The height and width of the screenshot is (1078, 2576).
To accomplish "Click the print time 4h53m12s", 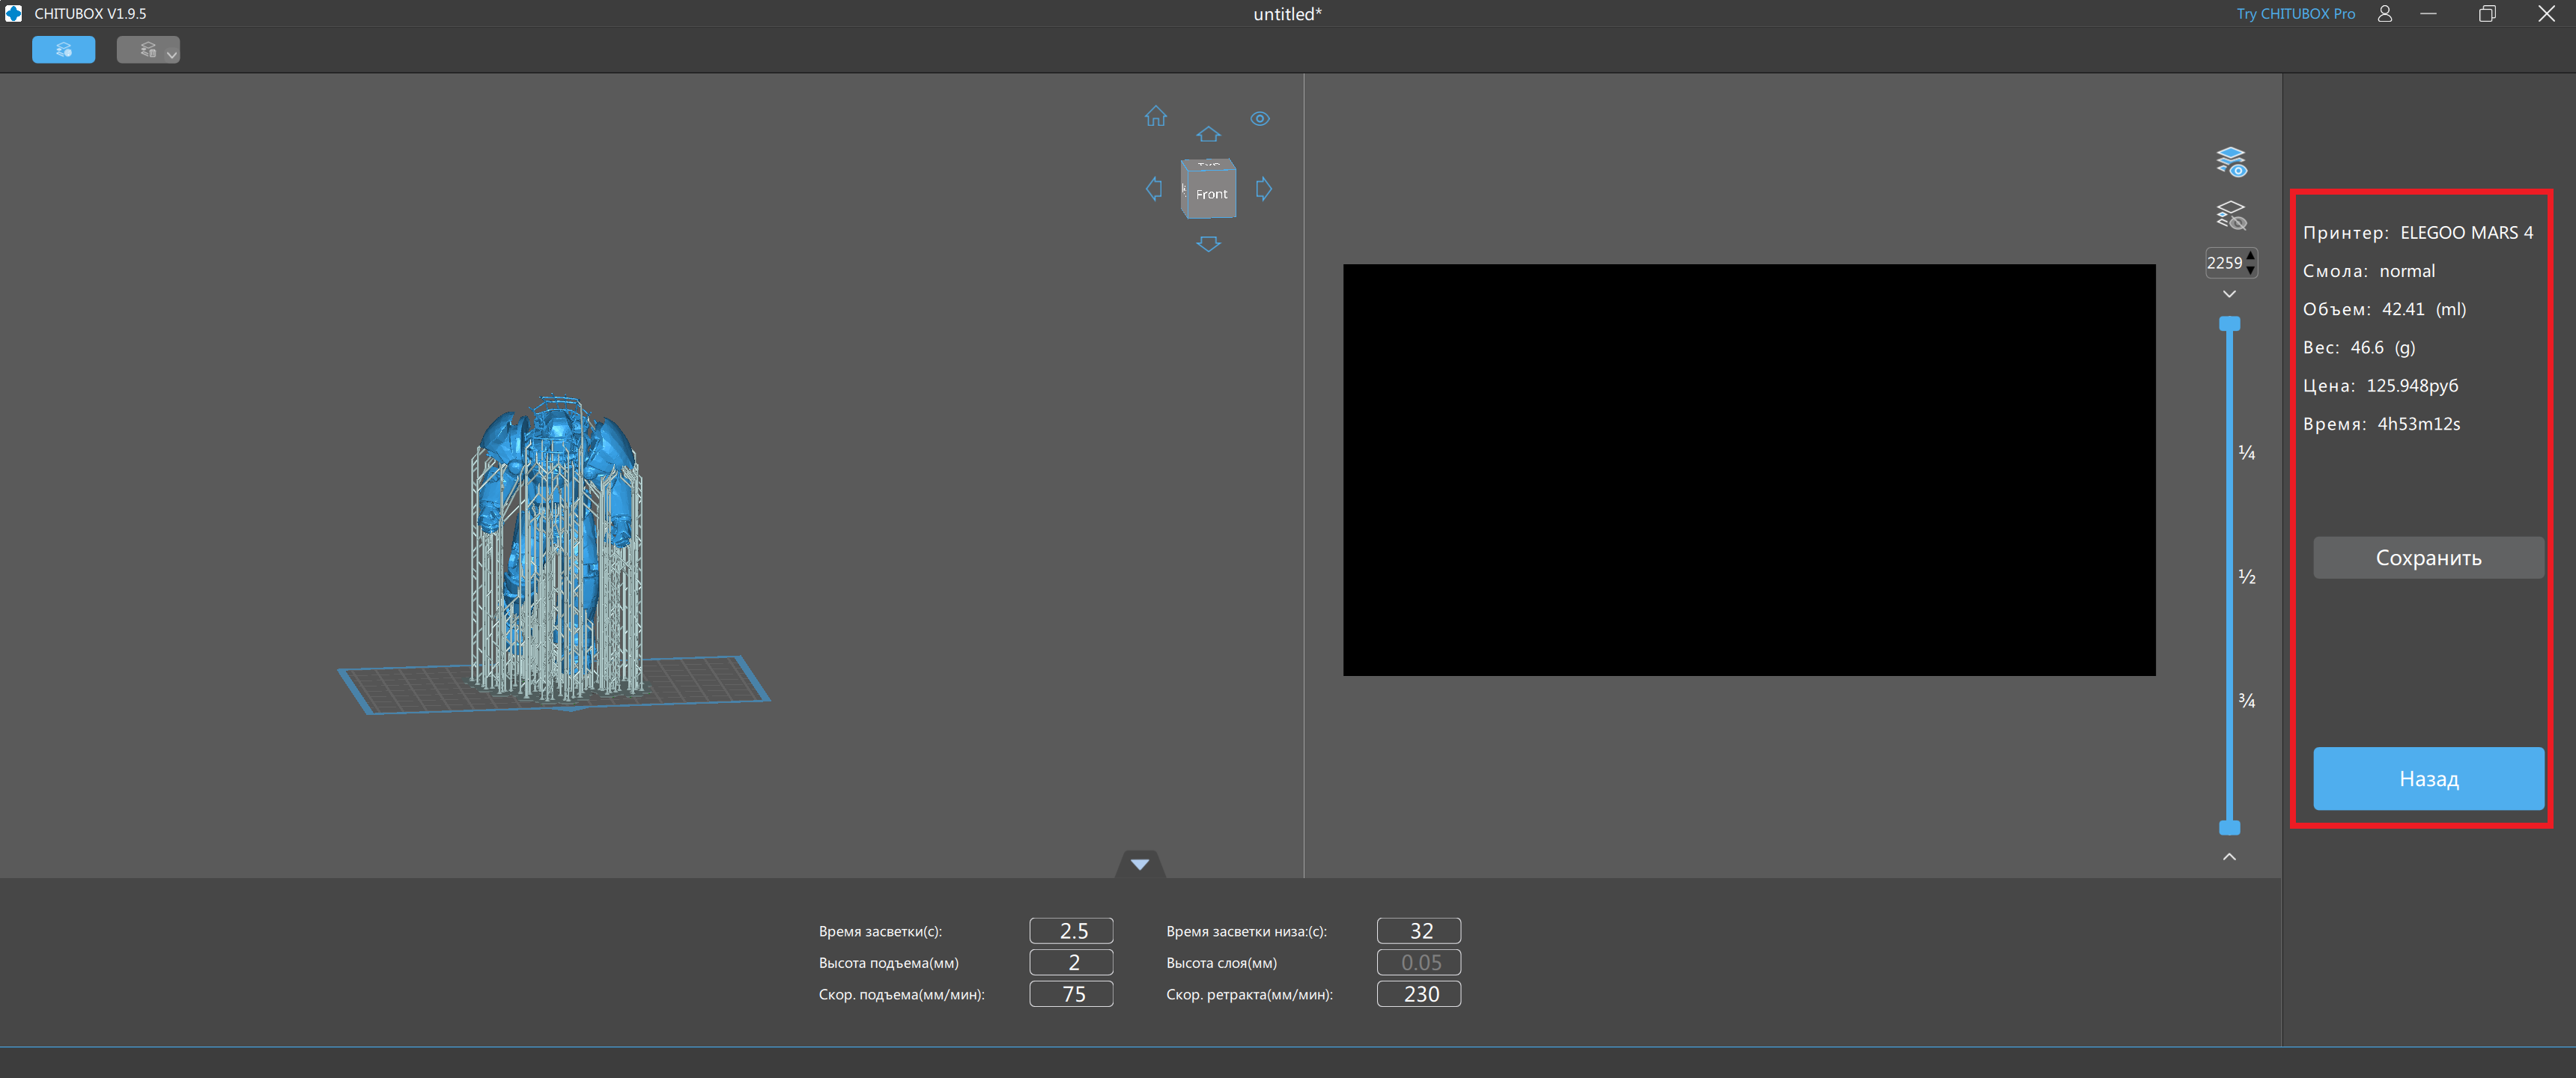I will (2418, 424).
